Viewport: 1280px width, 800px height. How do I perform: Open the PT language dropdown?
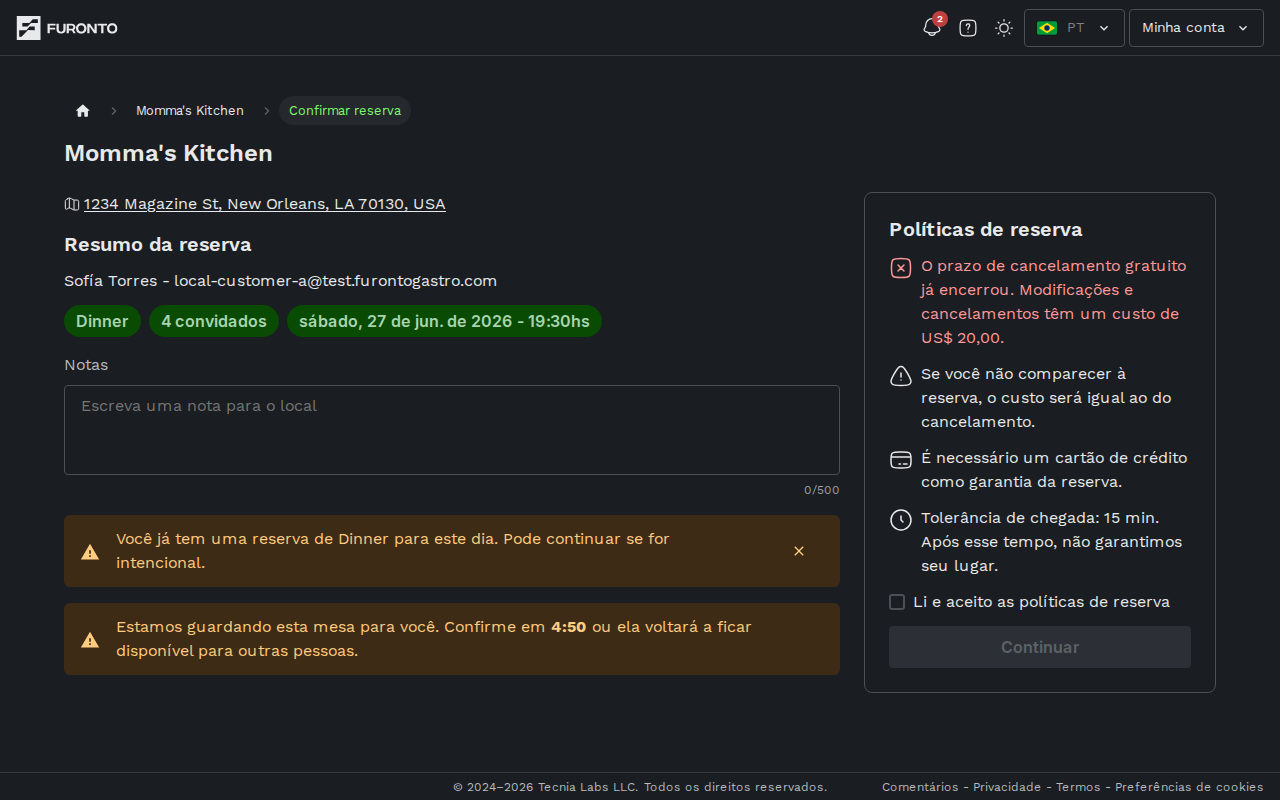coord(1074,28)
